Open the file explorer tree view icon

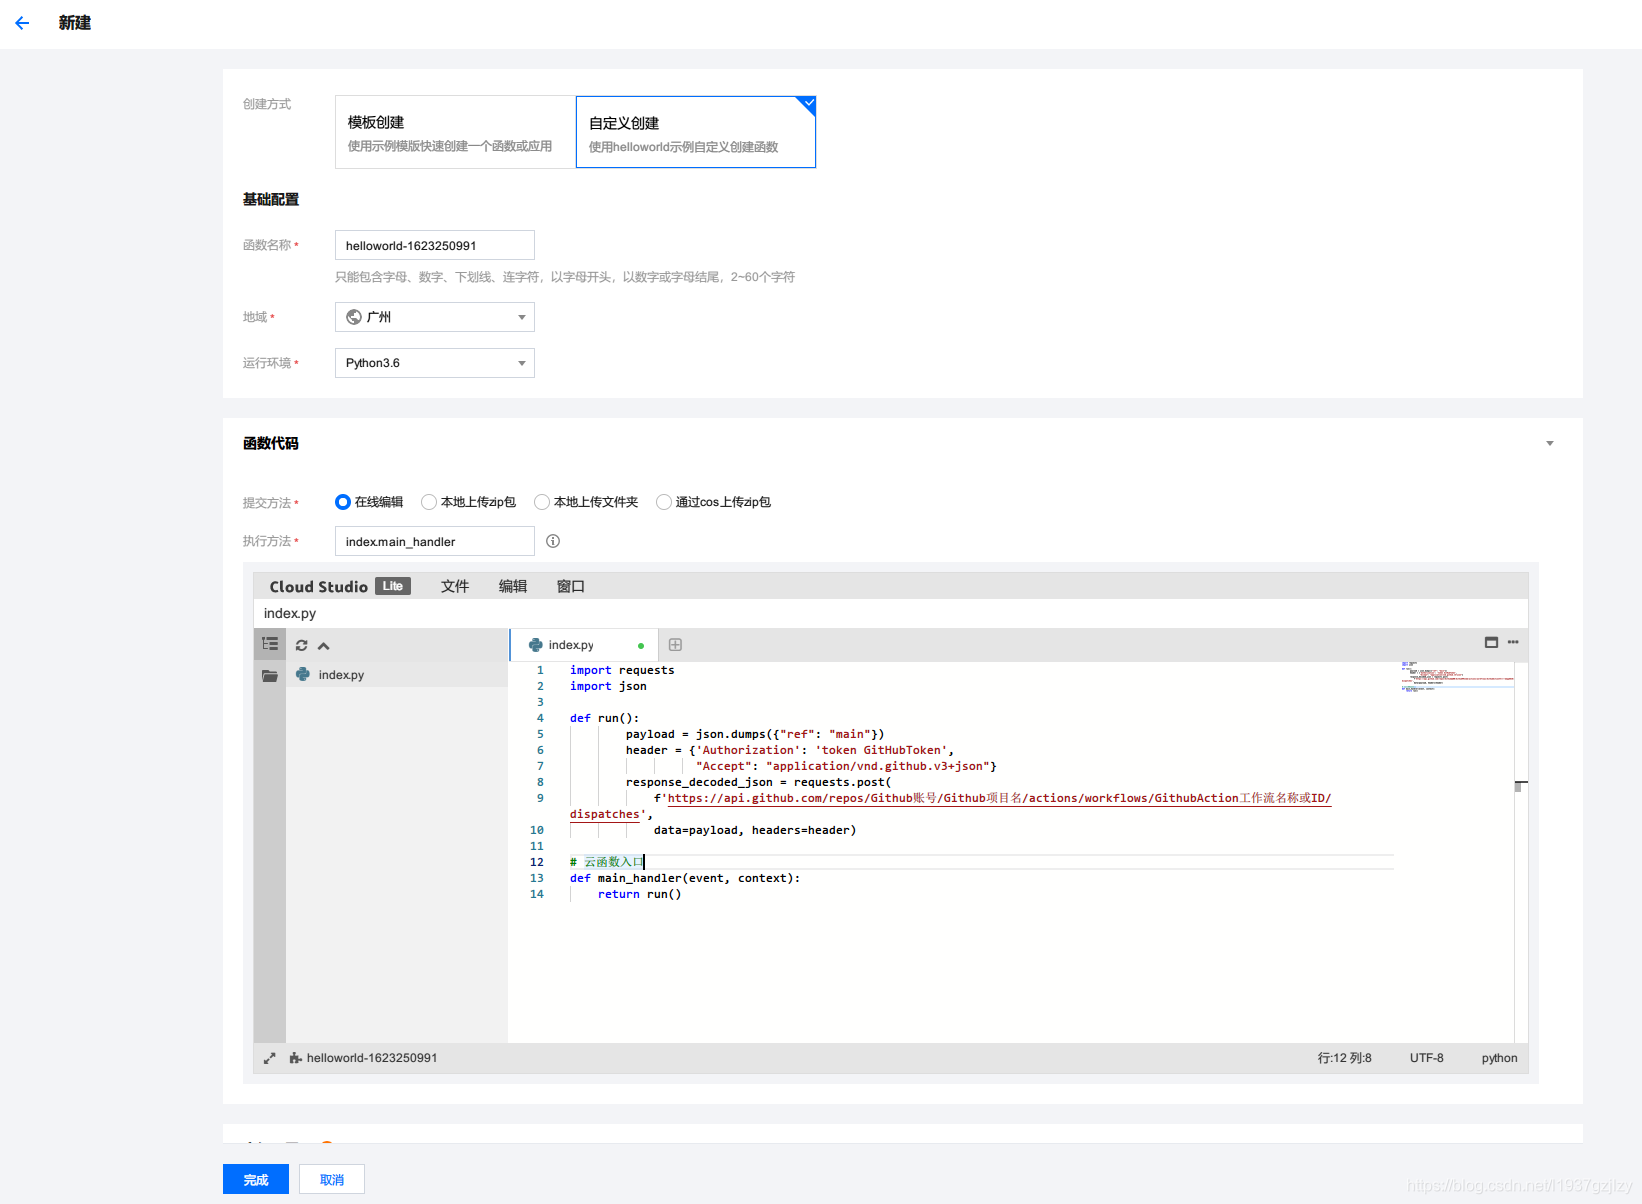[x=269, y=644]
